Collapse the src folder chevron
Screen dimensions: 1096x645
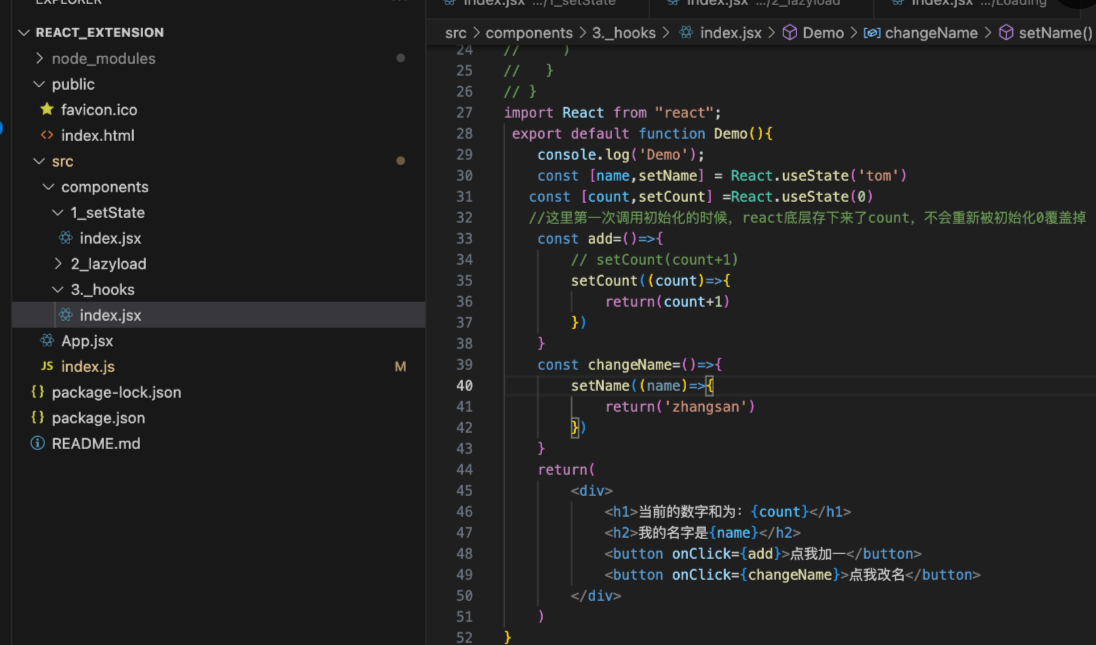tap(39, 161)
